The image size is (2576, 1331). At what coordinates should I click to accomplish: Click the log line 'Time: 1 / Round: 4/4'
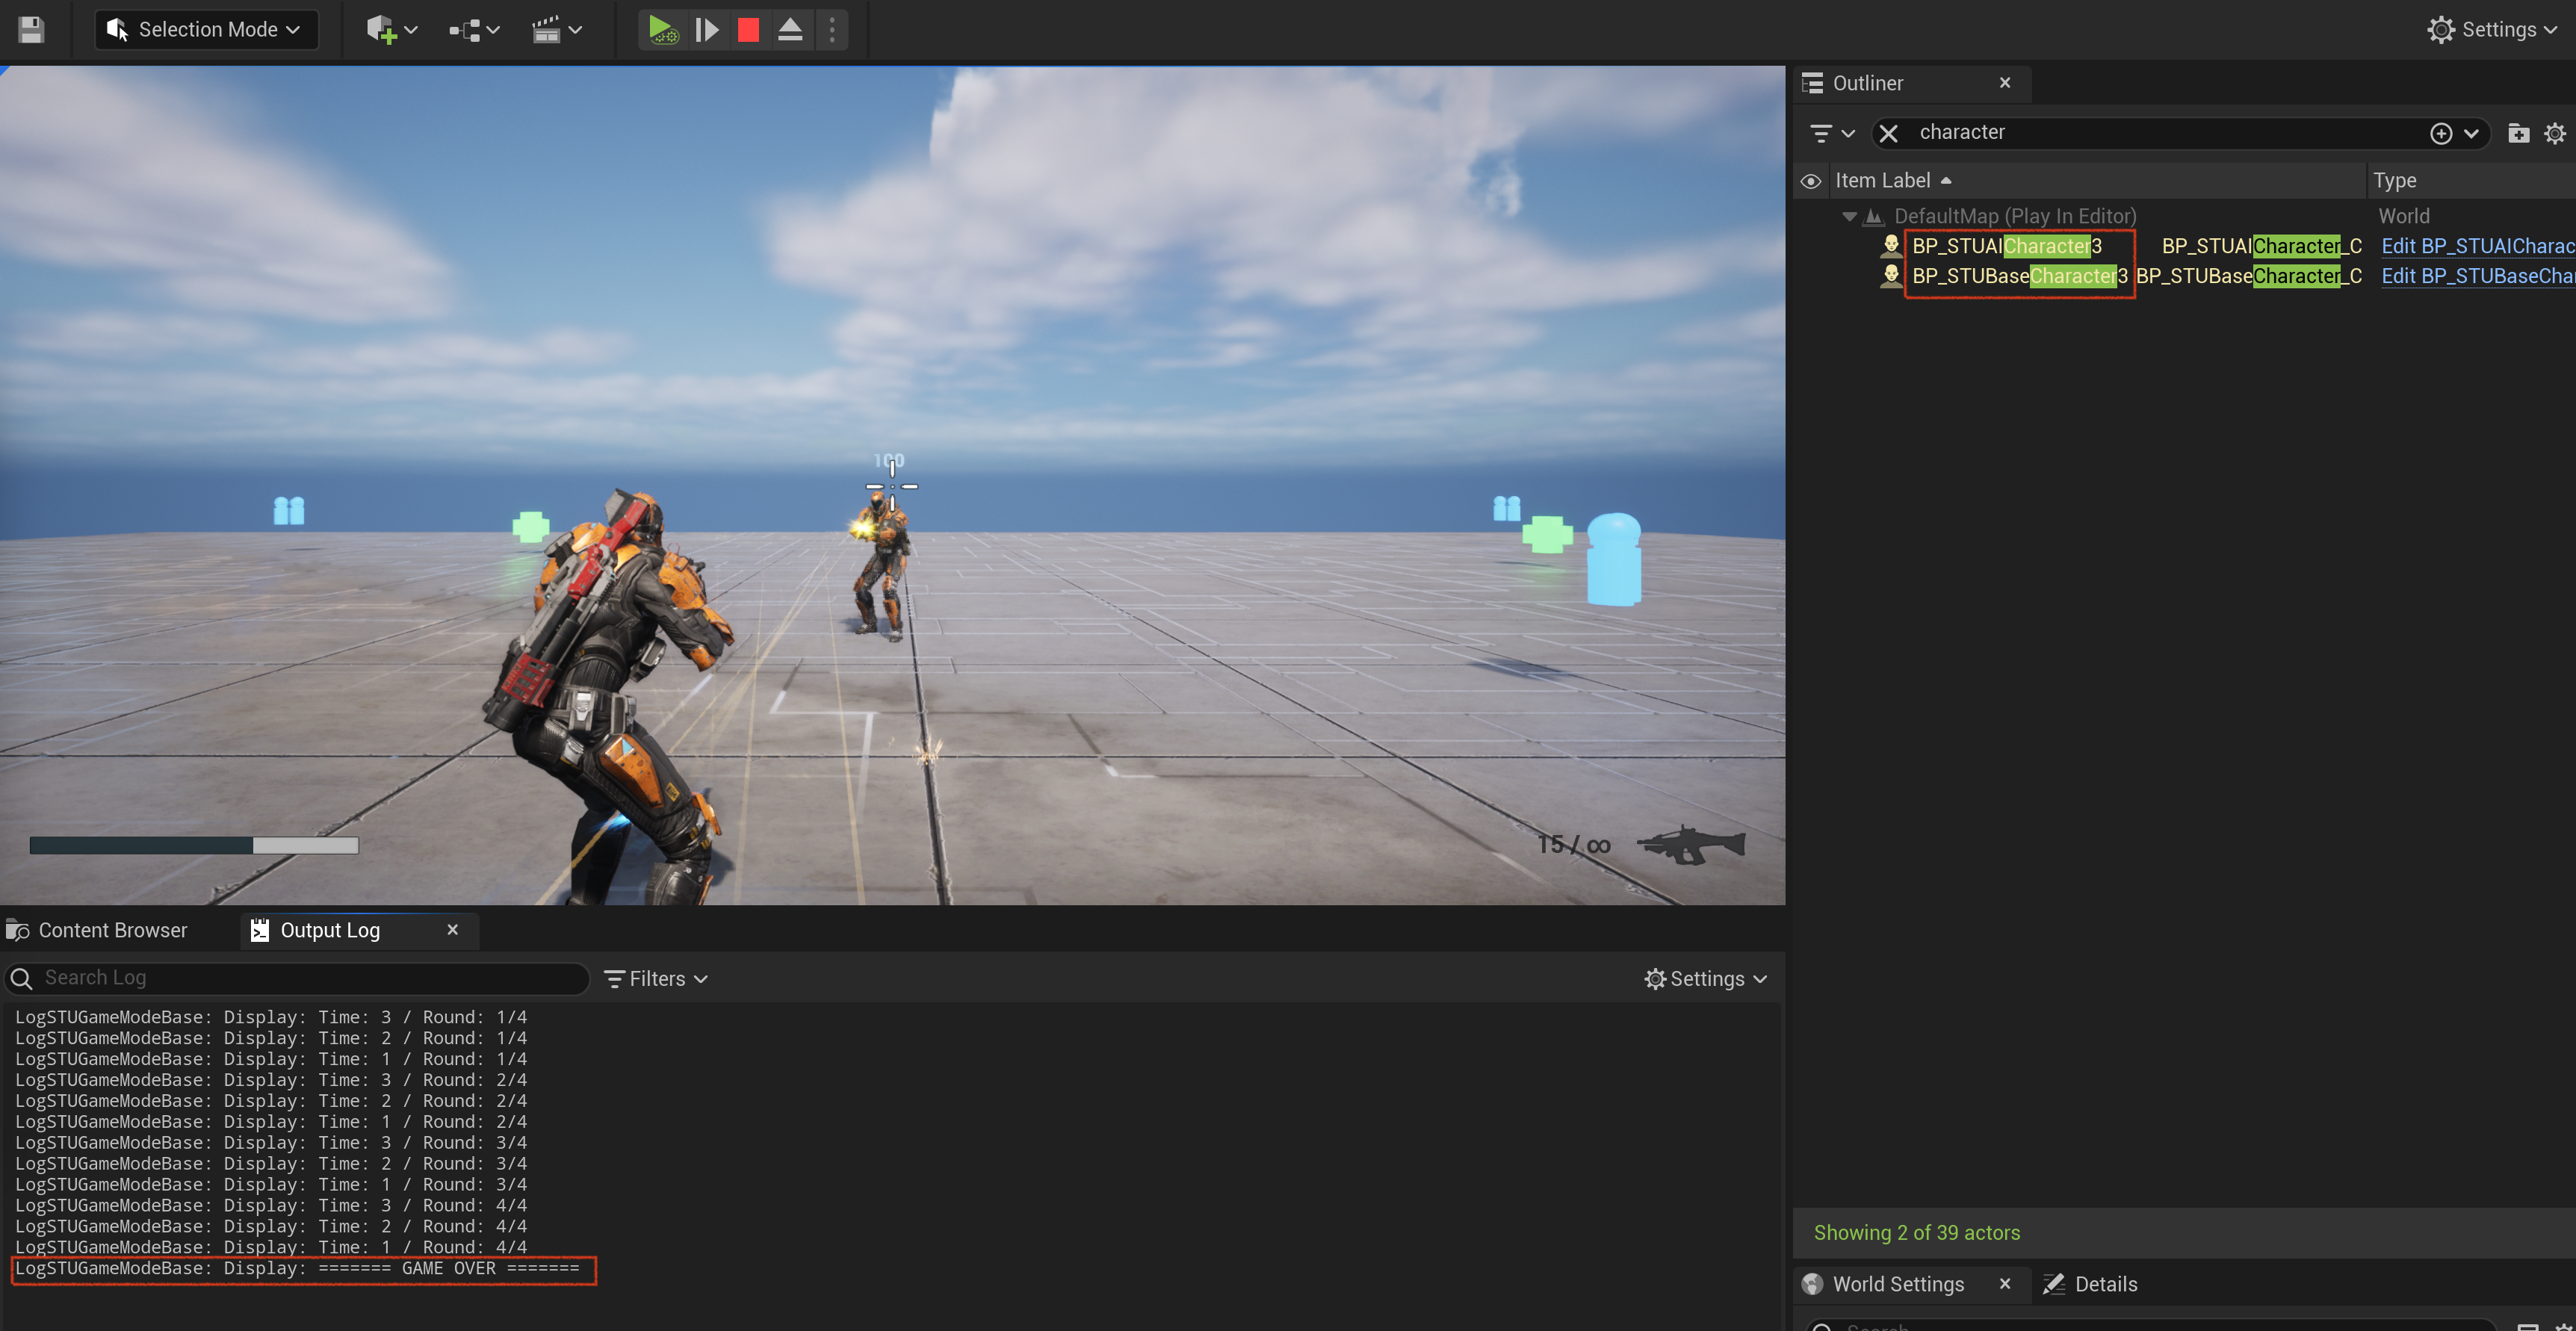pyautogui.click(x=271, y=1248)
